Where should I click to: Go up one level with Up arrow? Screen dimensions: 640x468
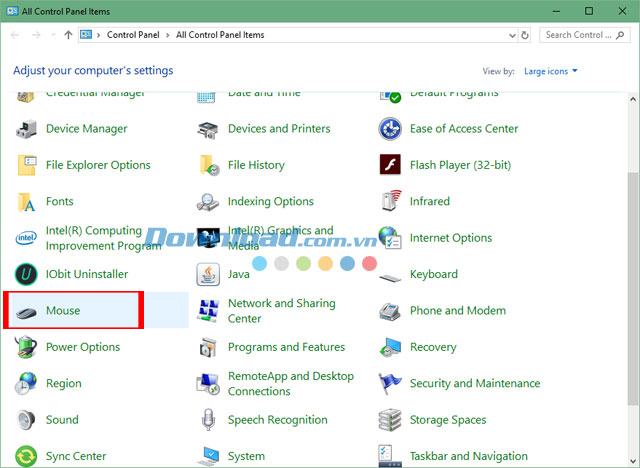click(68, 35)
